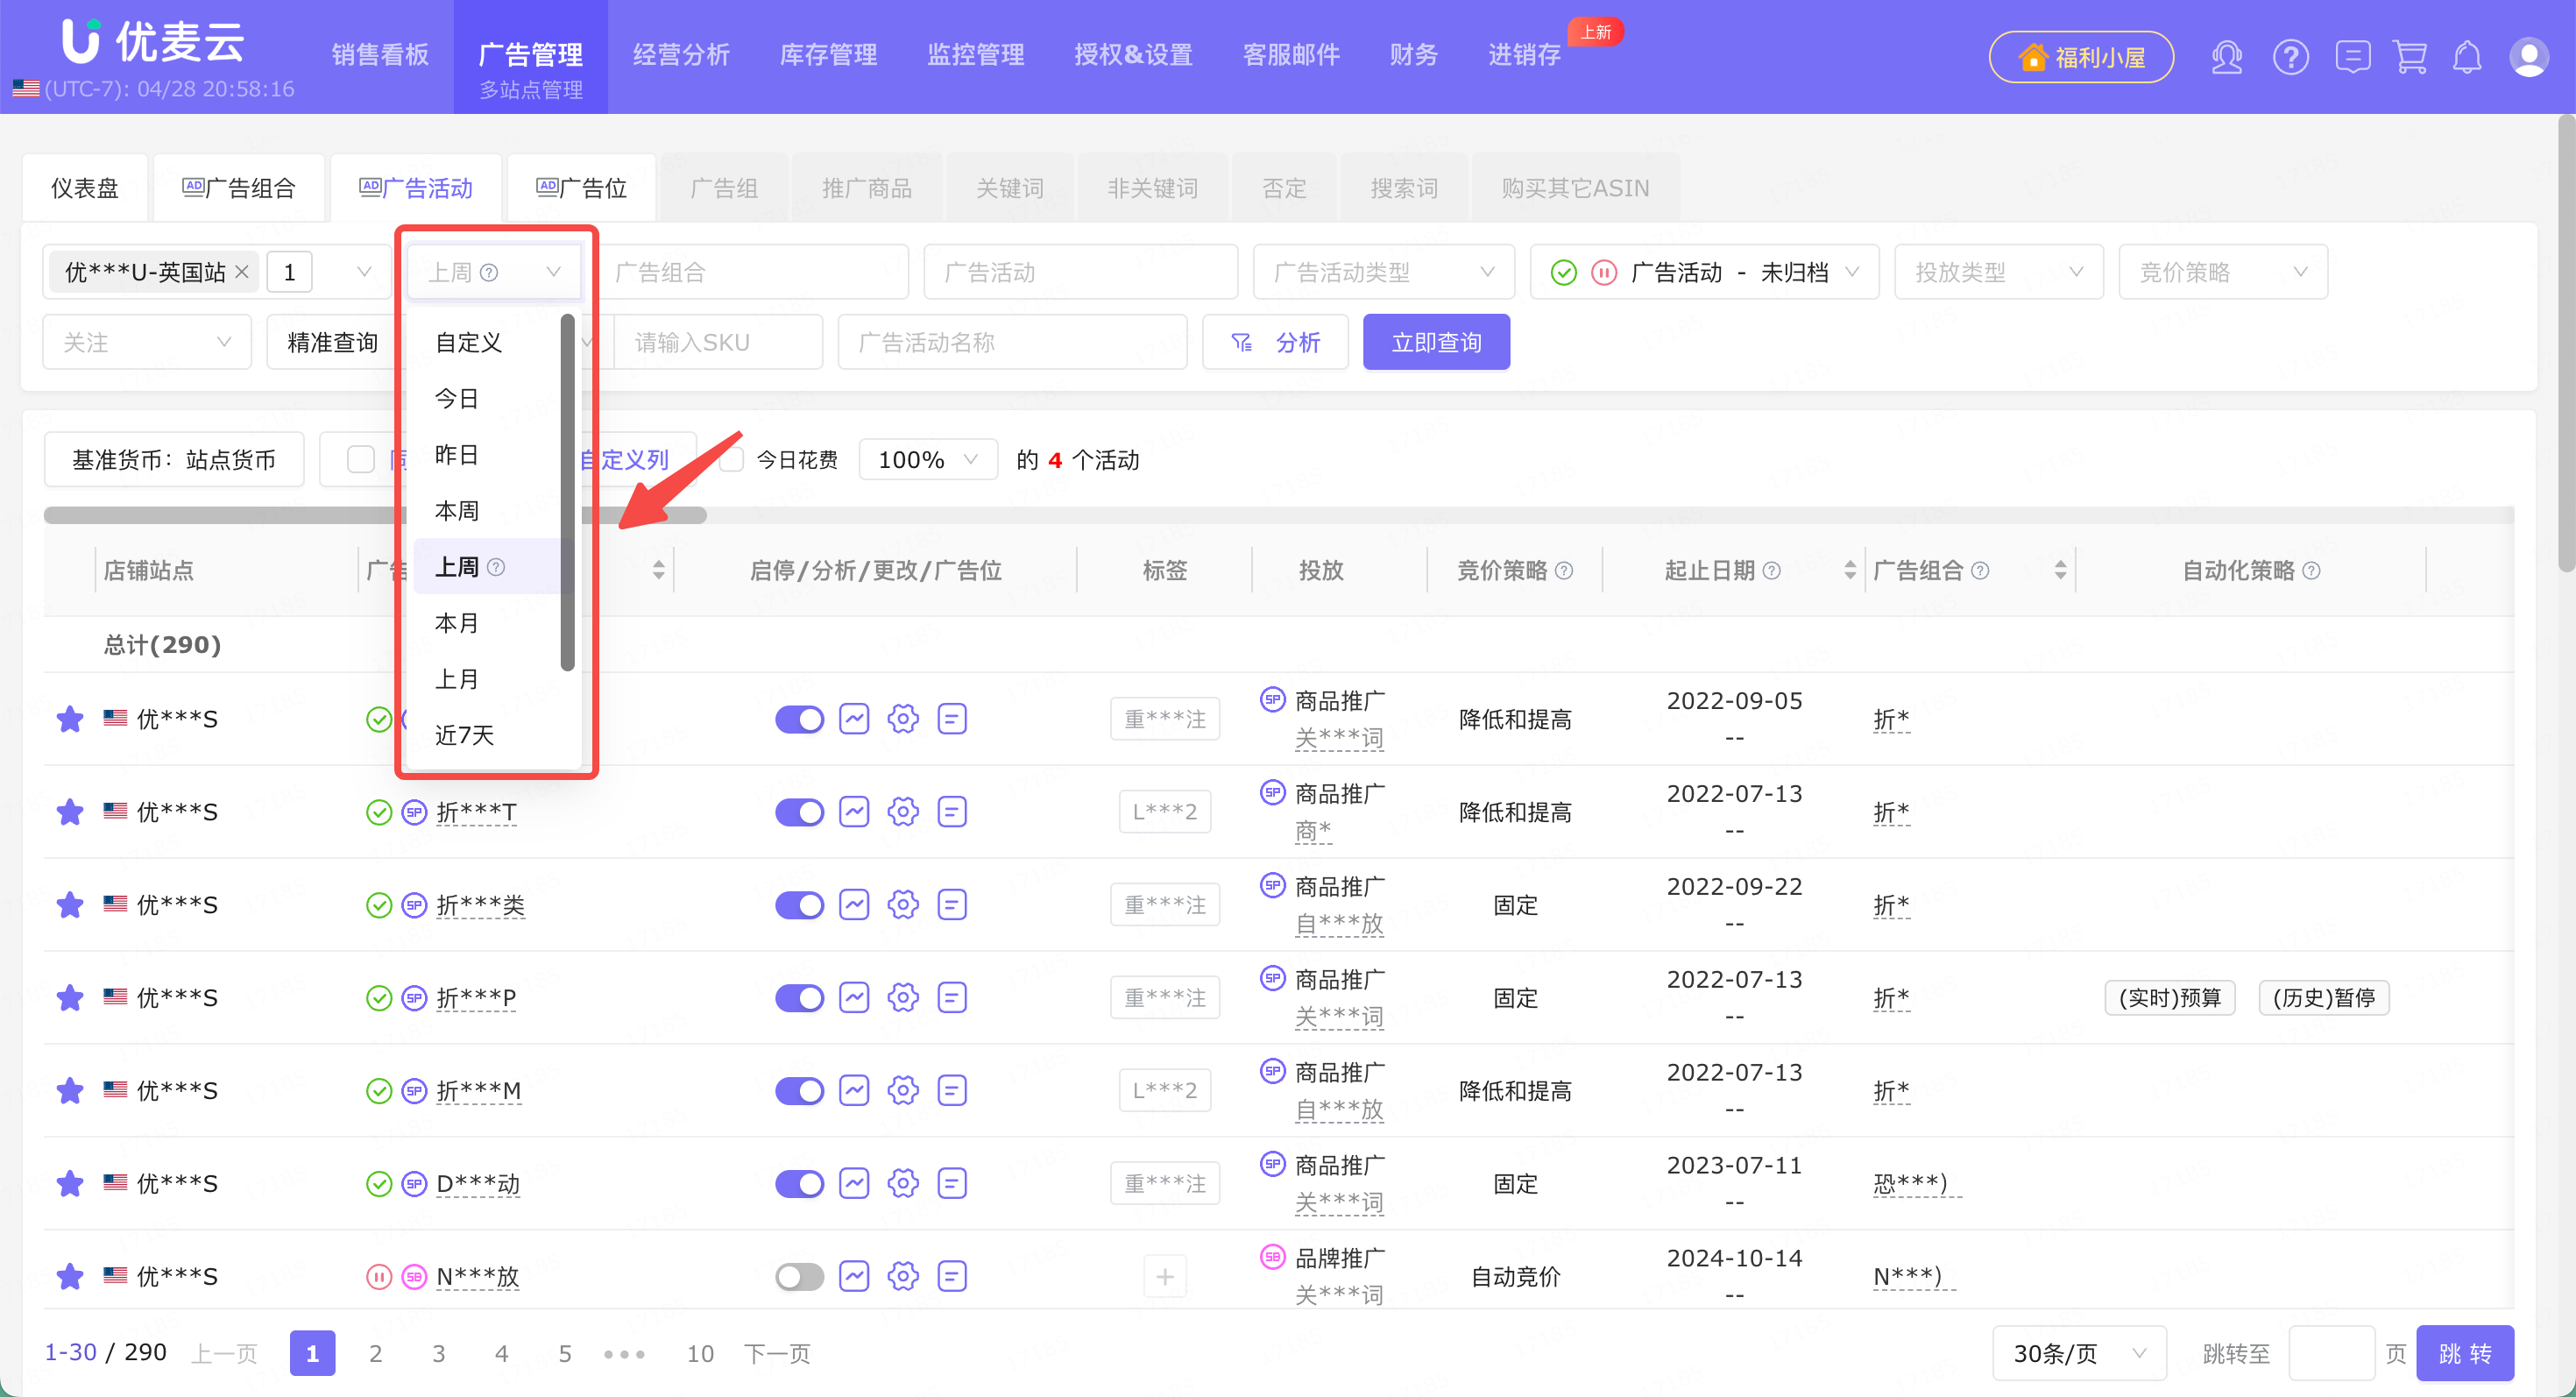Click 基准货币: 站点货币 button
This screenshot has width=2576, height=1397.
tap(174, 460)
